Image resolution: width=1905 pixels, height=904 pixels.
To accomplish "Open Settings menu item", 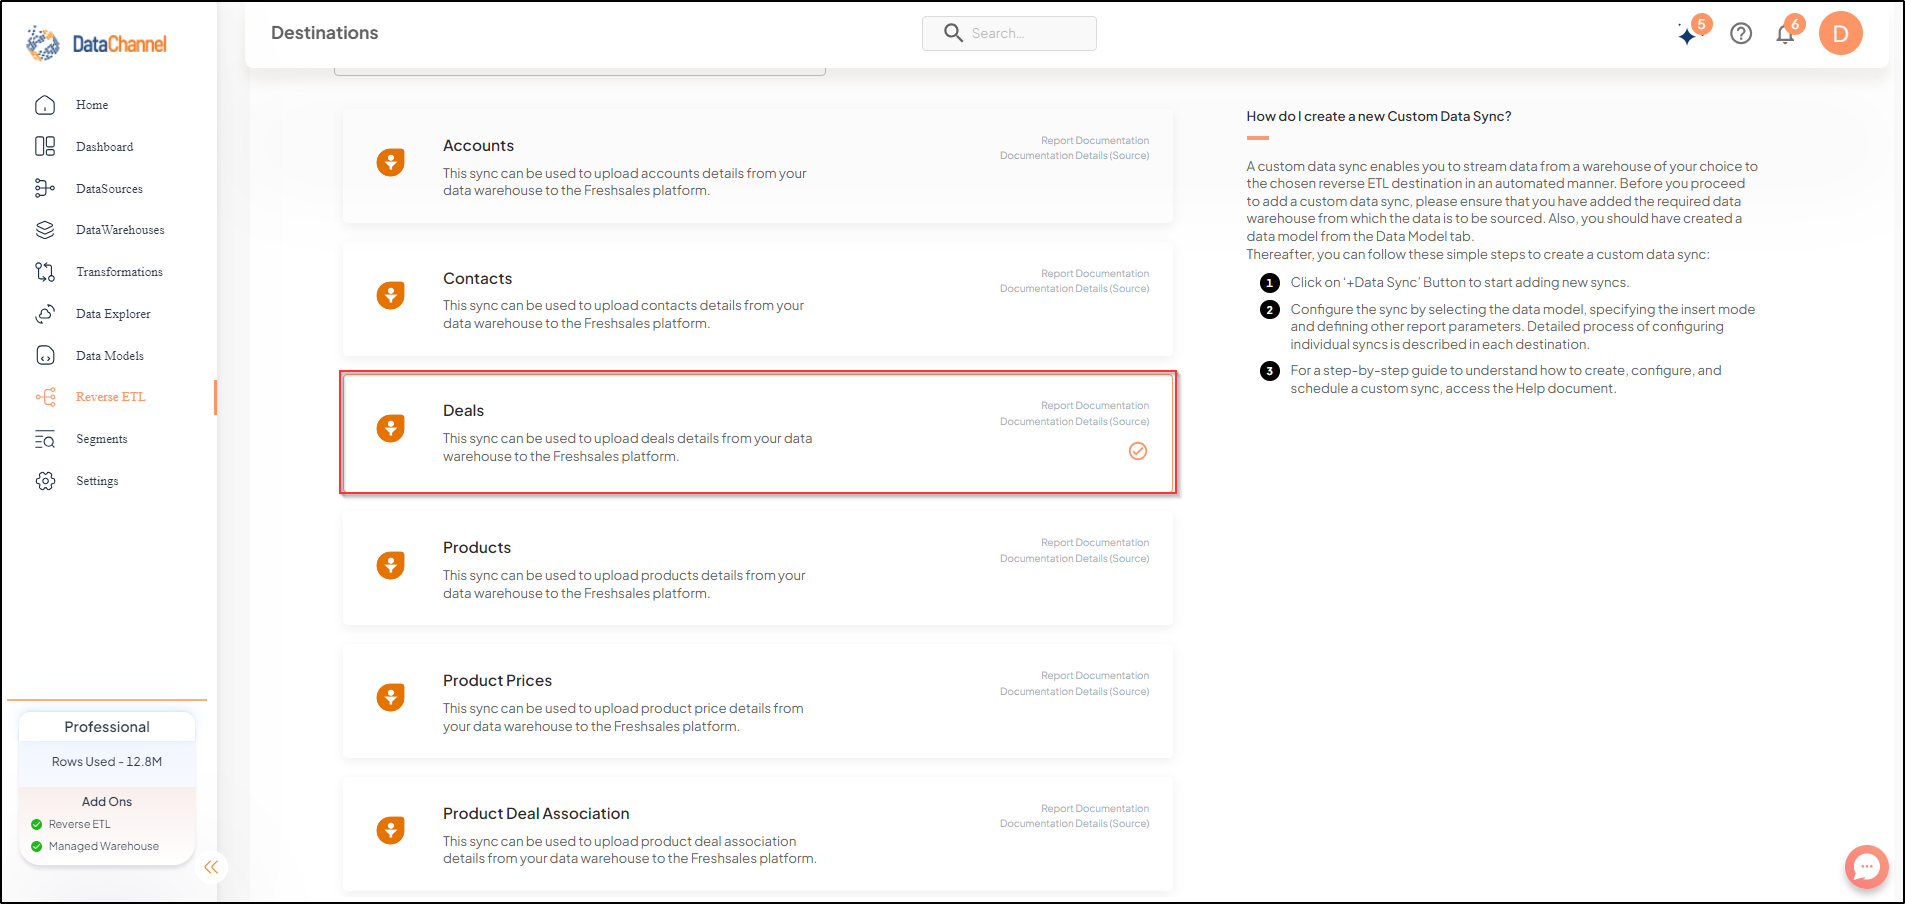I will click(97, 481).
